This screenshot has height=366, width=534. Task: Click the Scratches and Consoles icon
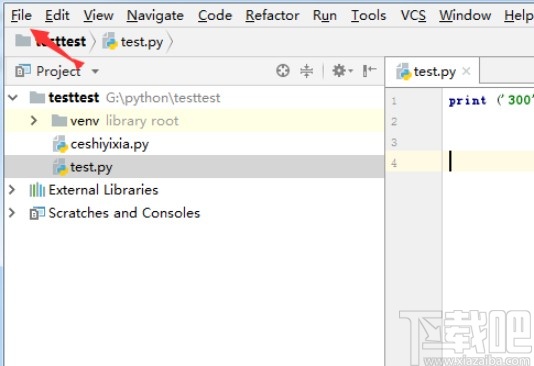tap(37, 213)
